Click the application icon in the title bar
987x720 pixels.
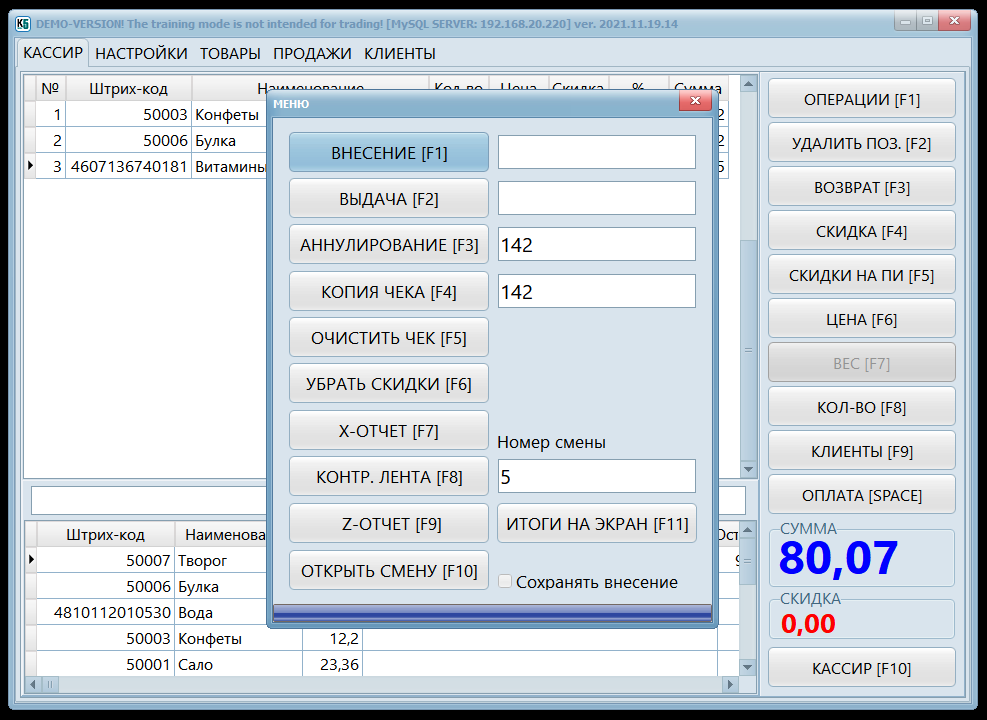tap(23, 24)
